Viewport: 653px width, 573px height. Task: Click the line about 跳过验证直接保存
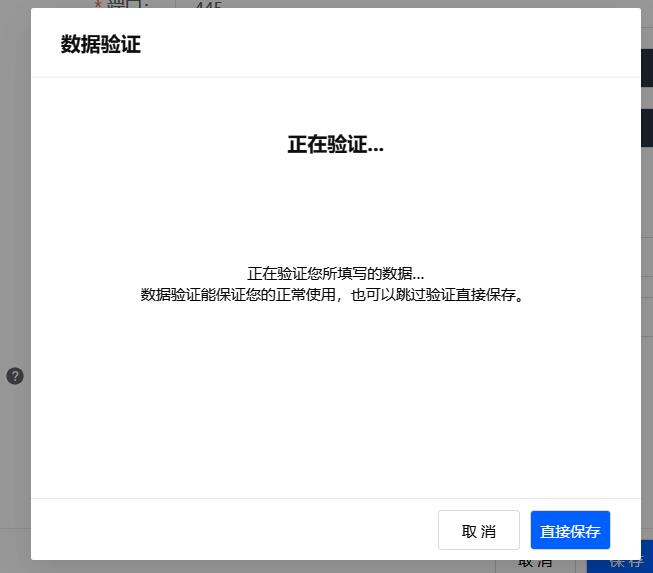click(x=332, y=295)
